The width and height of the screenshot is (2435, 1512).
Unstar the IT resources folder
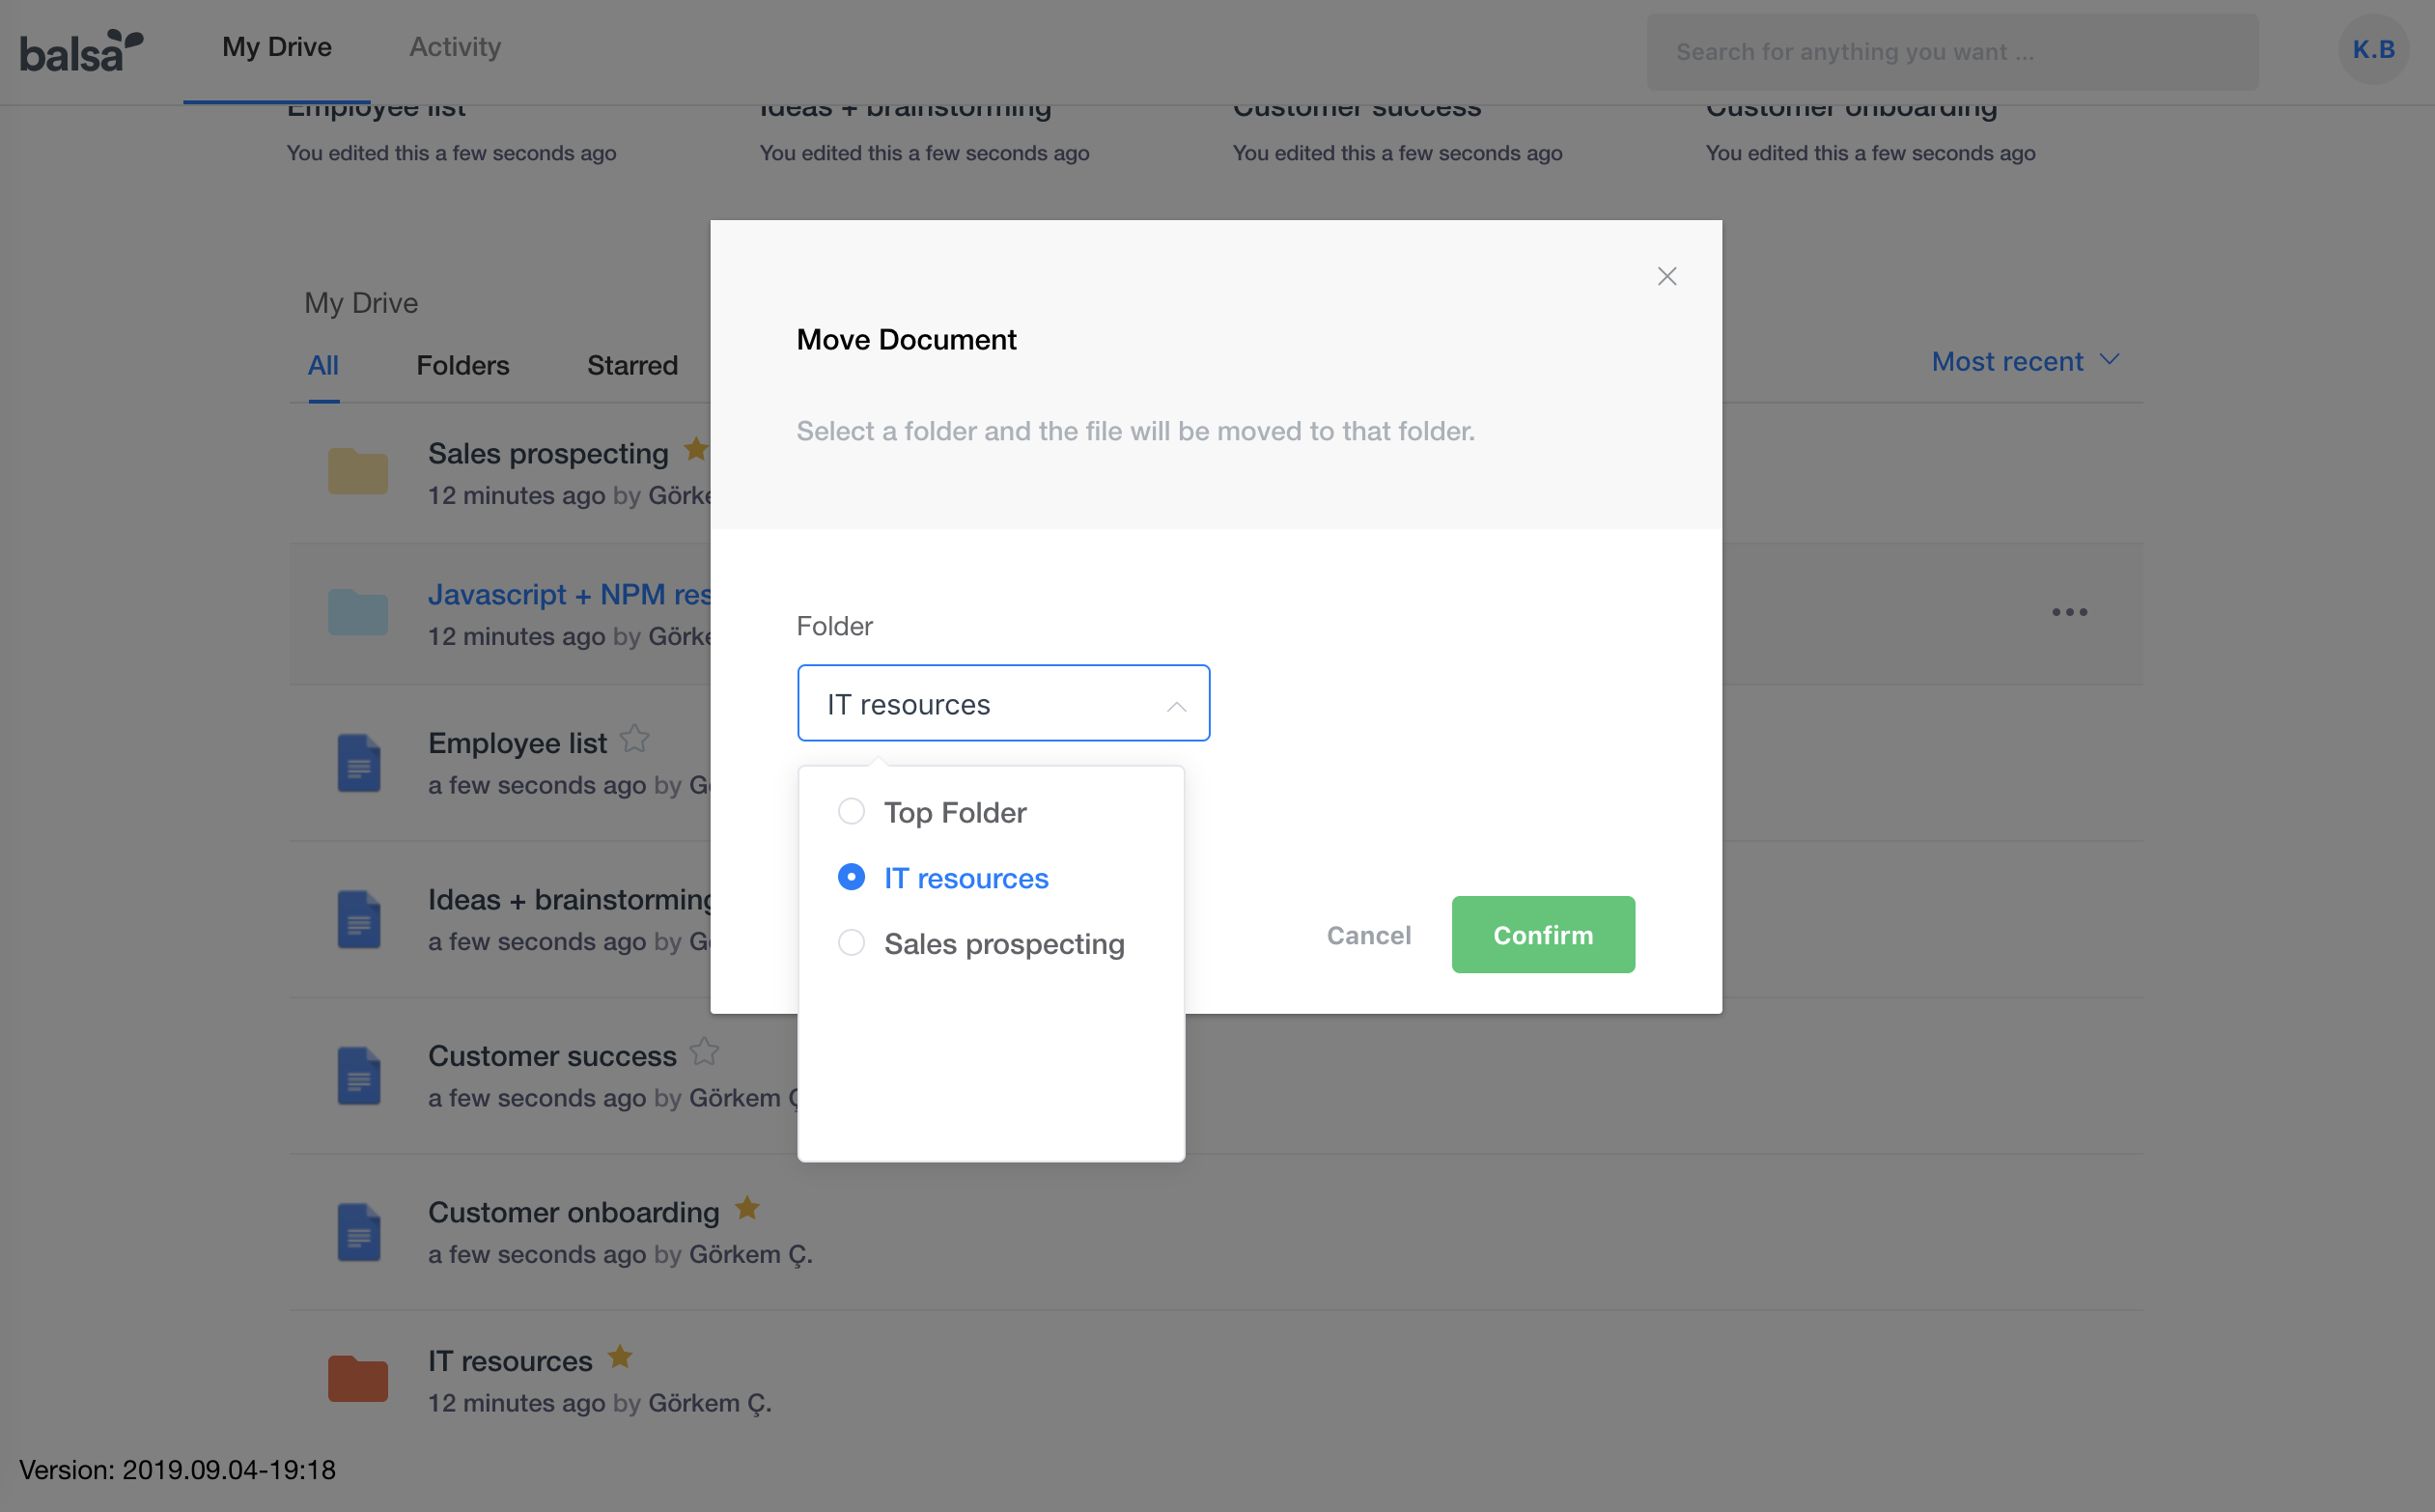pos(620,1357)
